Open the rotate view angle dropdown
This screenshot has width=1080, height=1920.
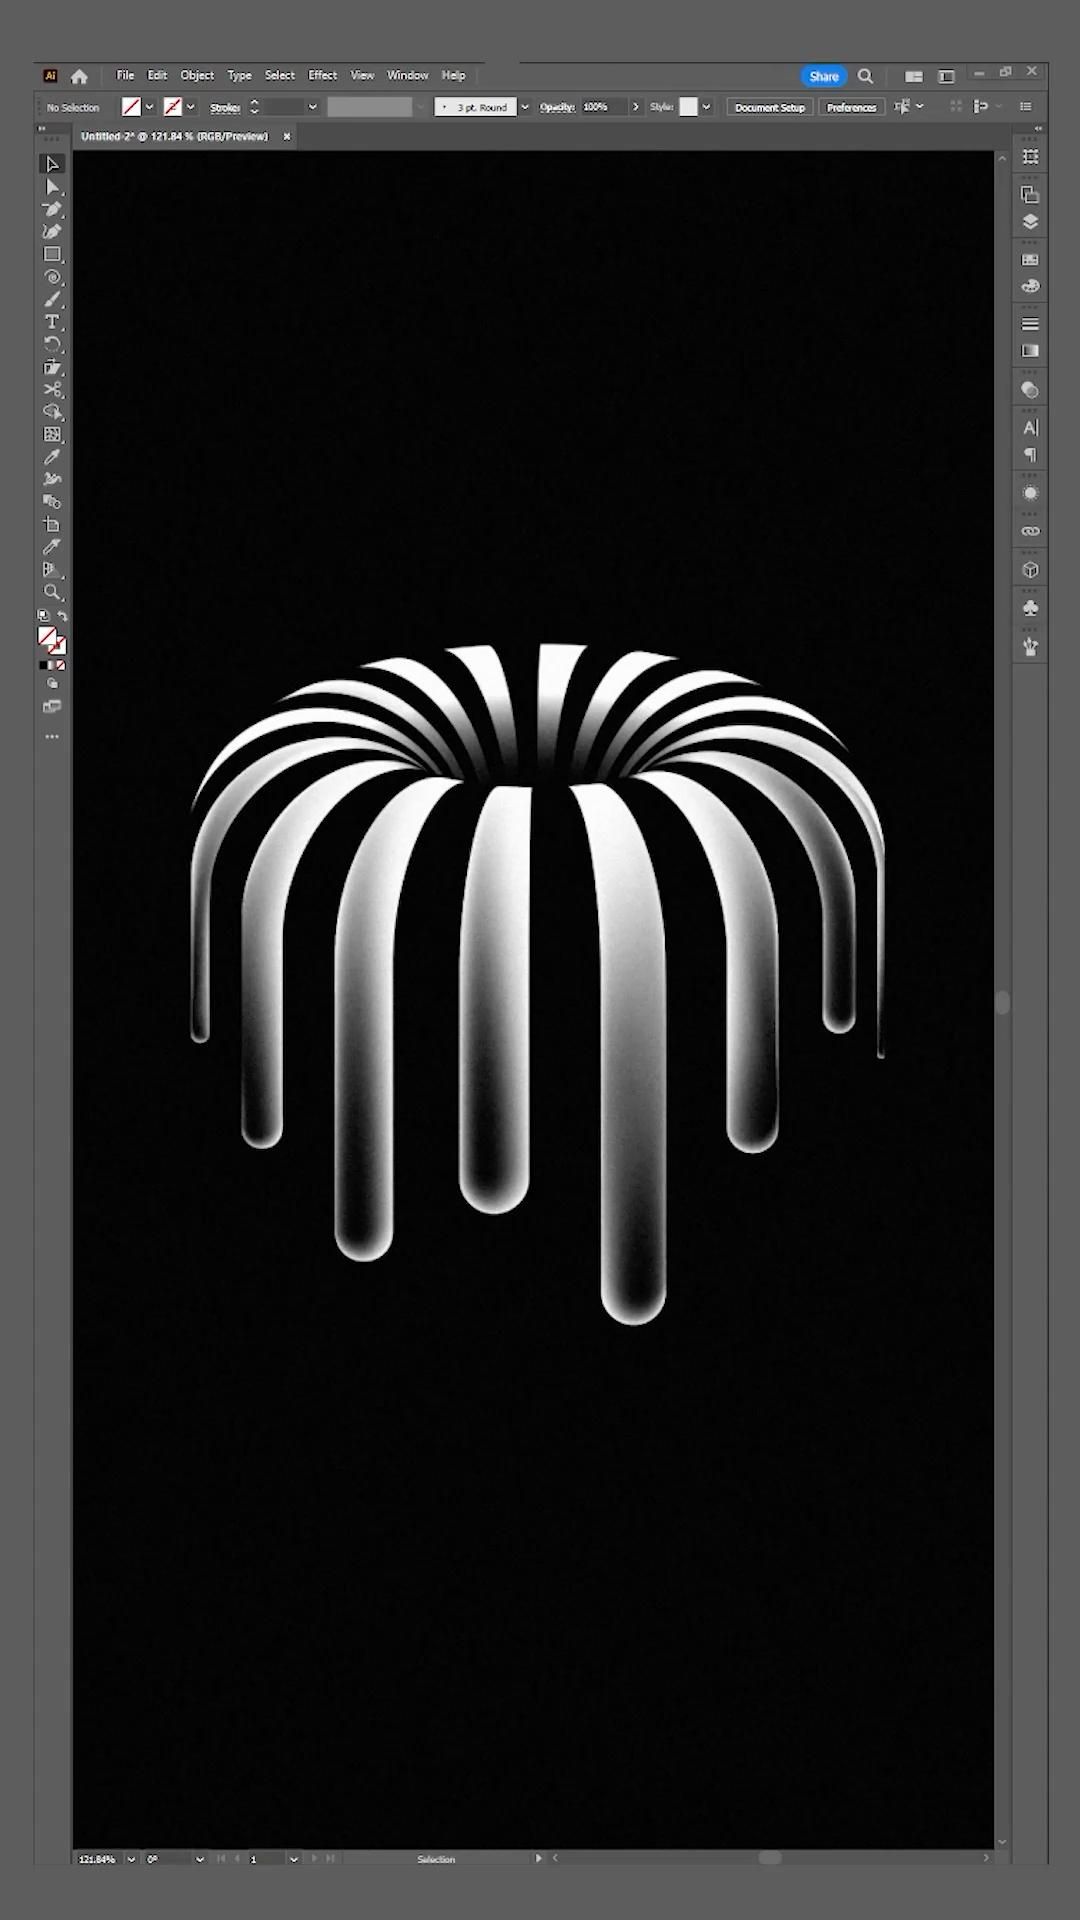coord(199,1859)
